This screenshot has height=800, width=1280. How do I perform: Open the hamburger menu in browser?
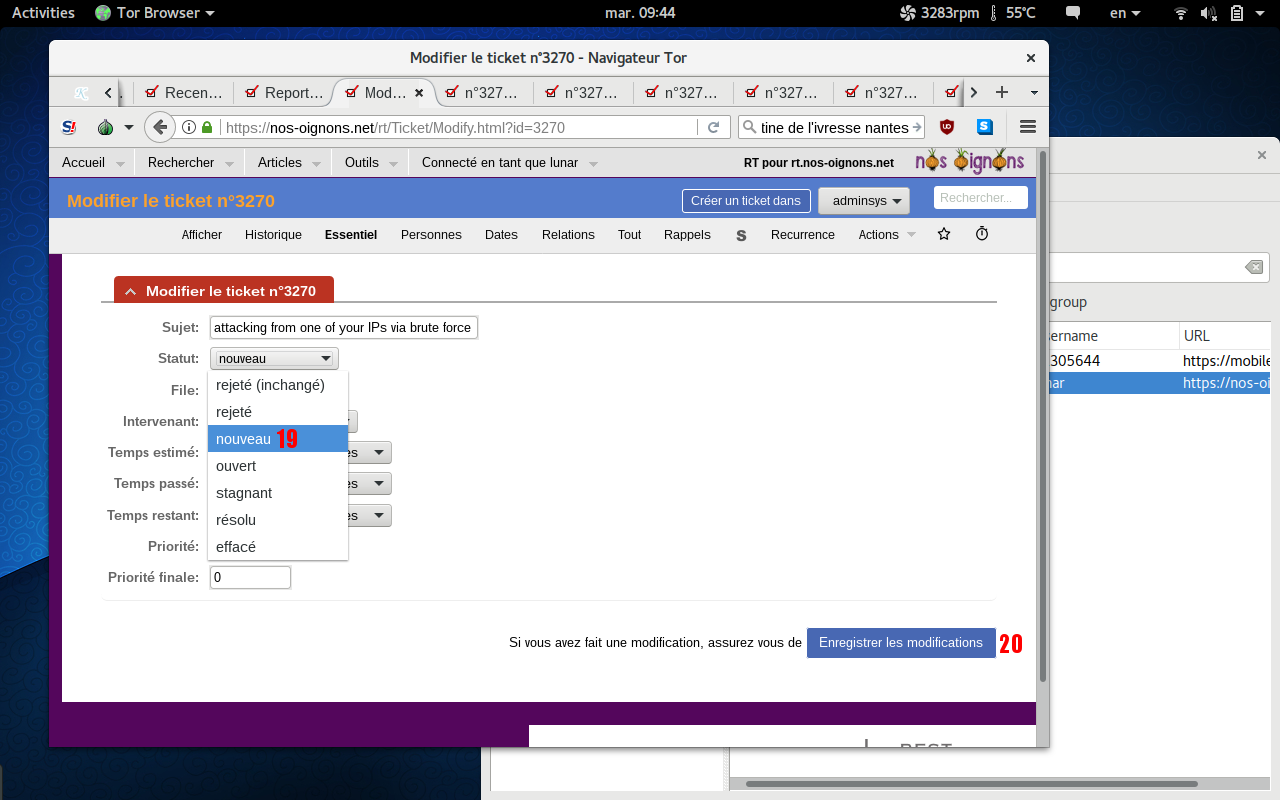[x=1027, y=127]
